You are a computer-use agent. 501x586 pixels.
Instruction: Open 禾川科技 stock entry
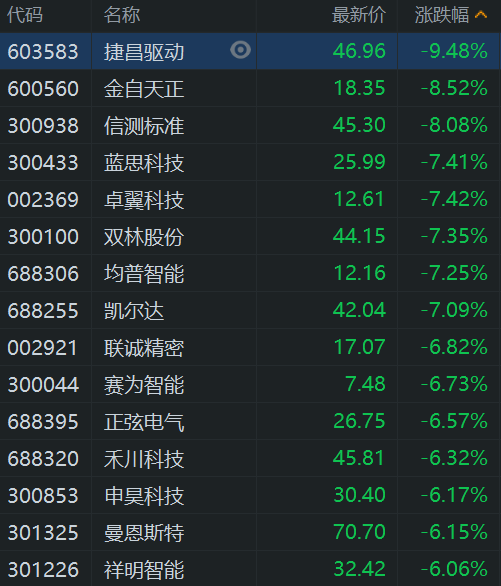pyautogui.click(x=144, y=459)
